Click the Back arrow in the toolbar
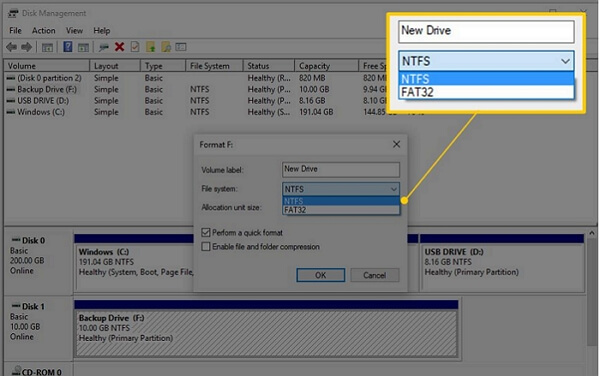 (x=11, y=47)
